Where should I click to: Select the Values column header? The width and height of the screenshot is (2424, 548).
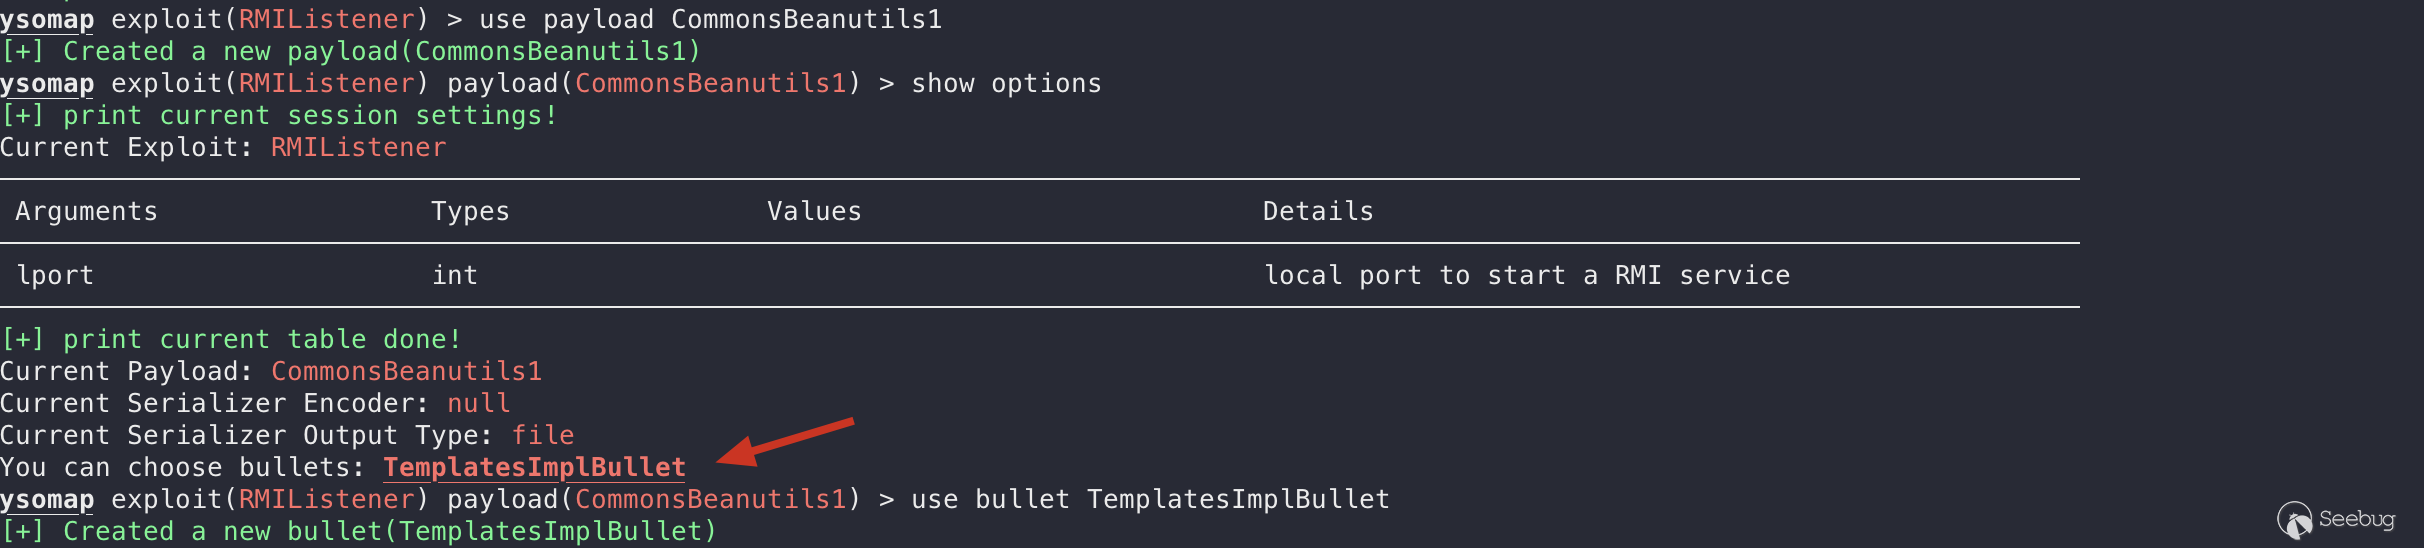point(814,211)
